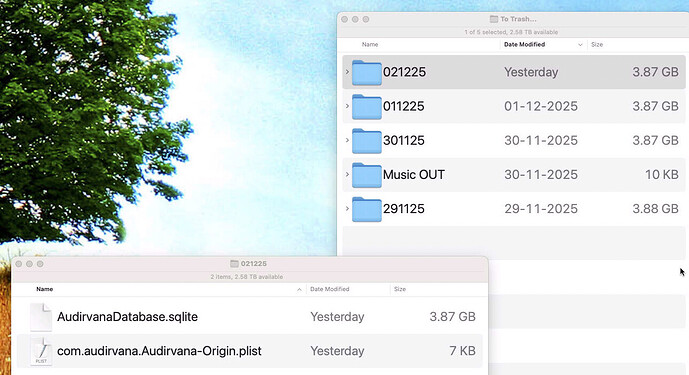Select the plist file icon

(x=41, y=351)
